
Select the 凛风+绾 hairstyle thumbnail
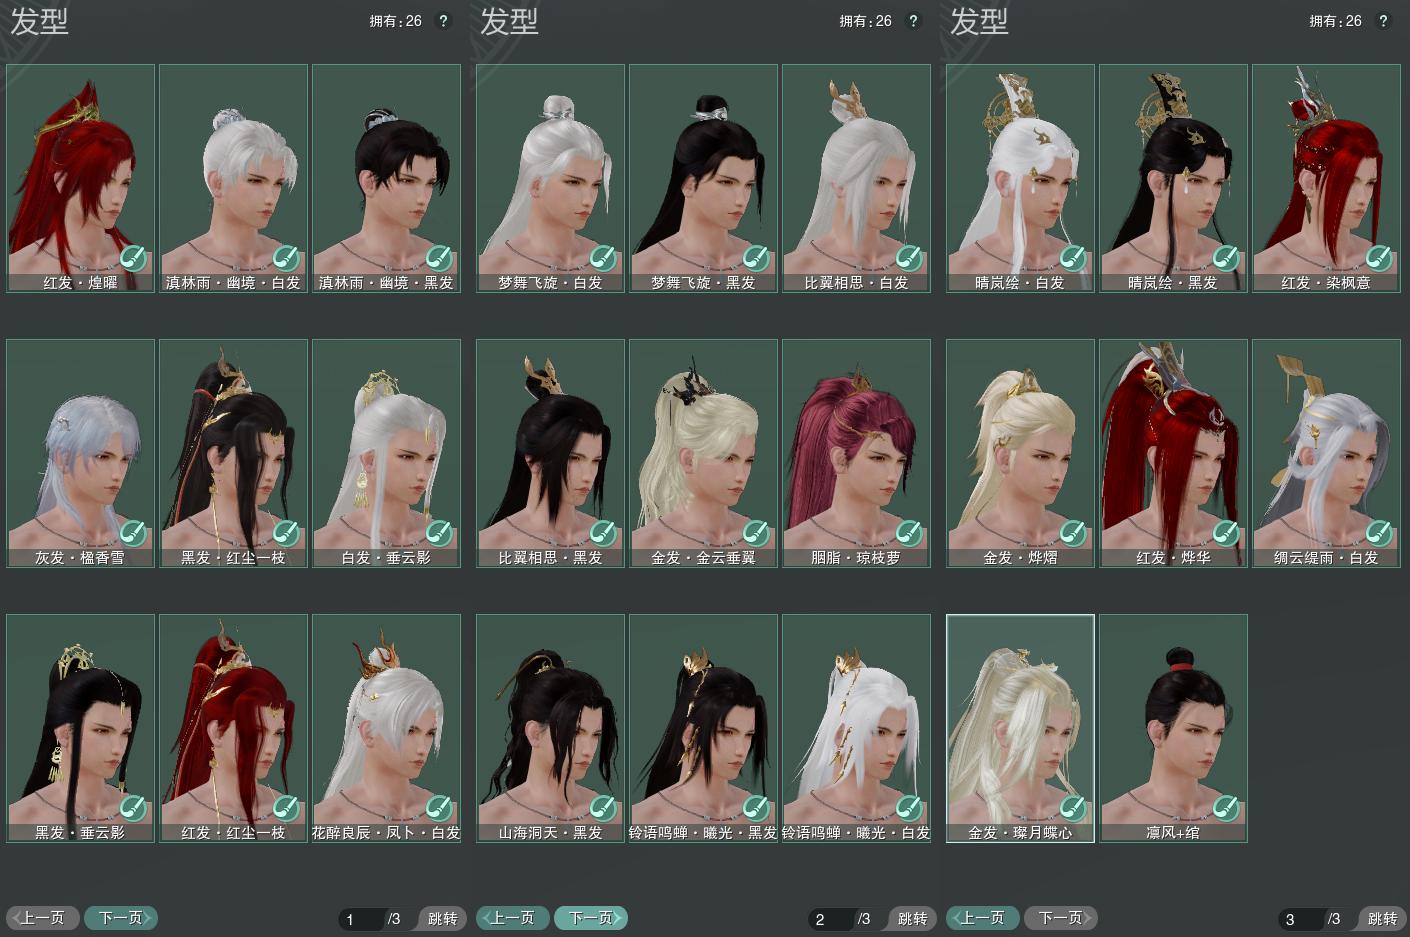tap(1173, 728)
